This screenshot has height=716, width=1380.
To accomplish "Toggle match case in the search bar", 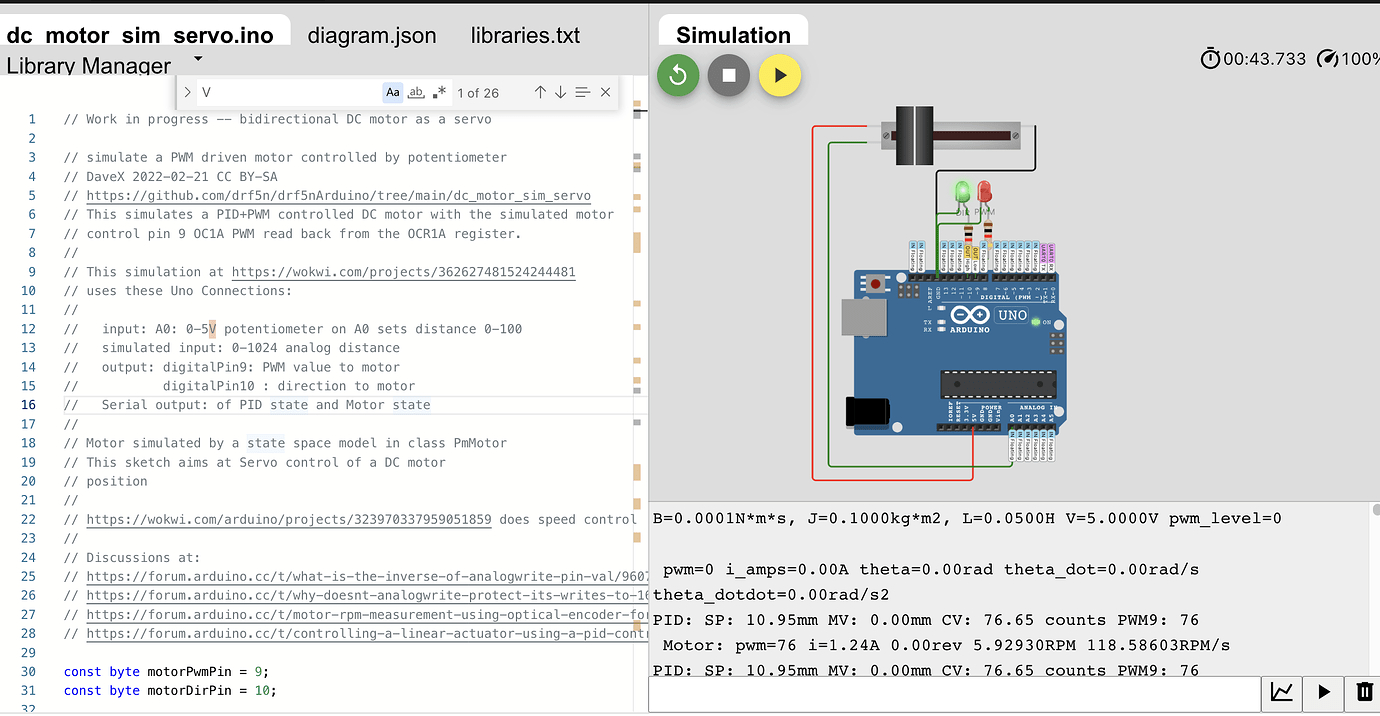I will pos(392,92).
